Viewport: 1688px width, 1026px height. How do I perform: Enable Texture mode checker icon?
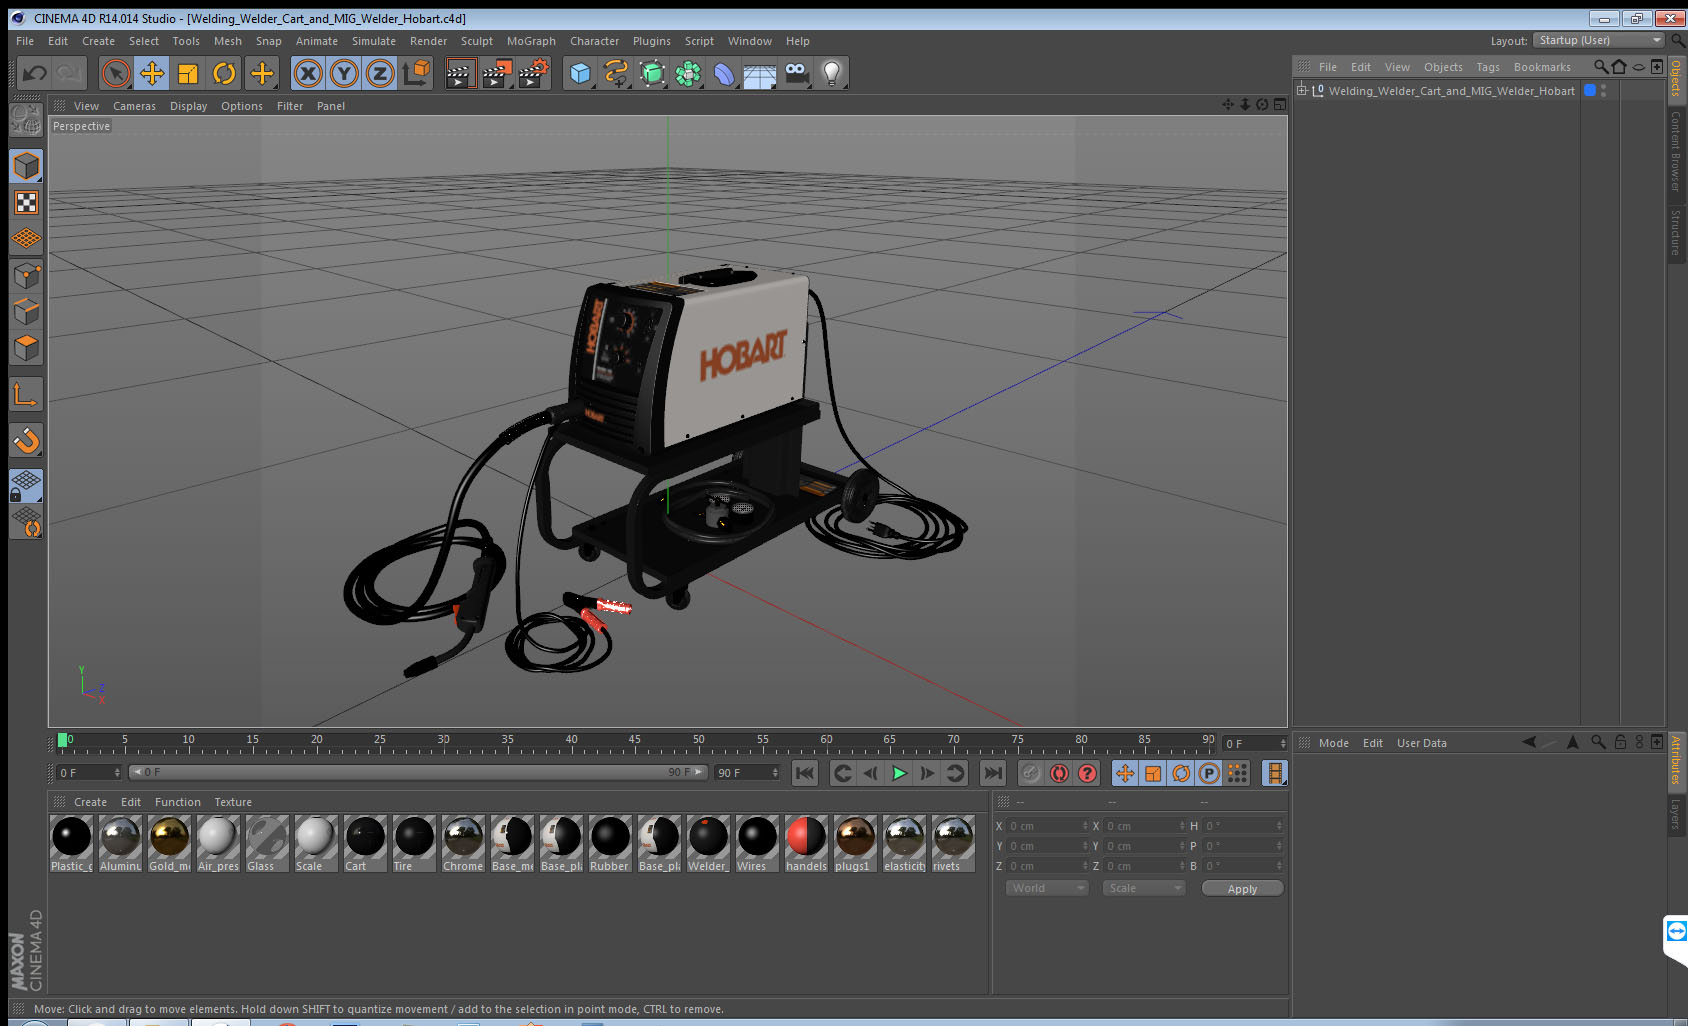26,203
